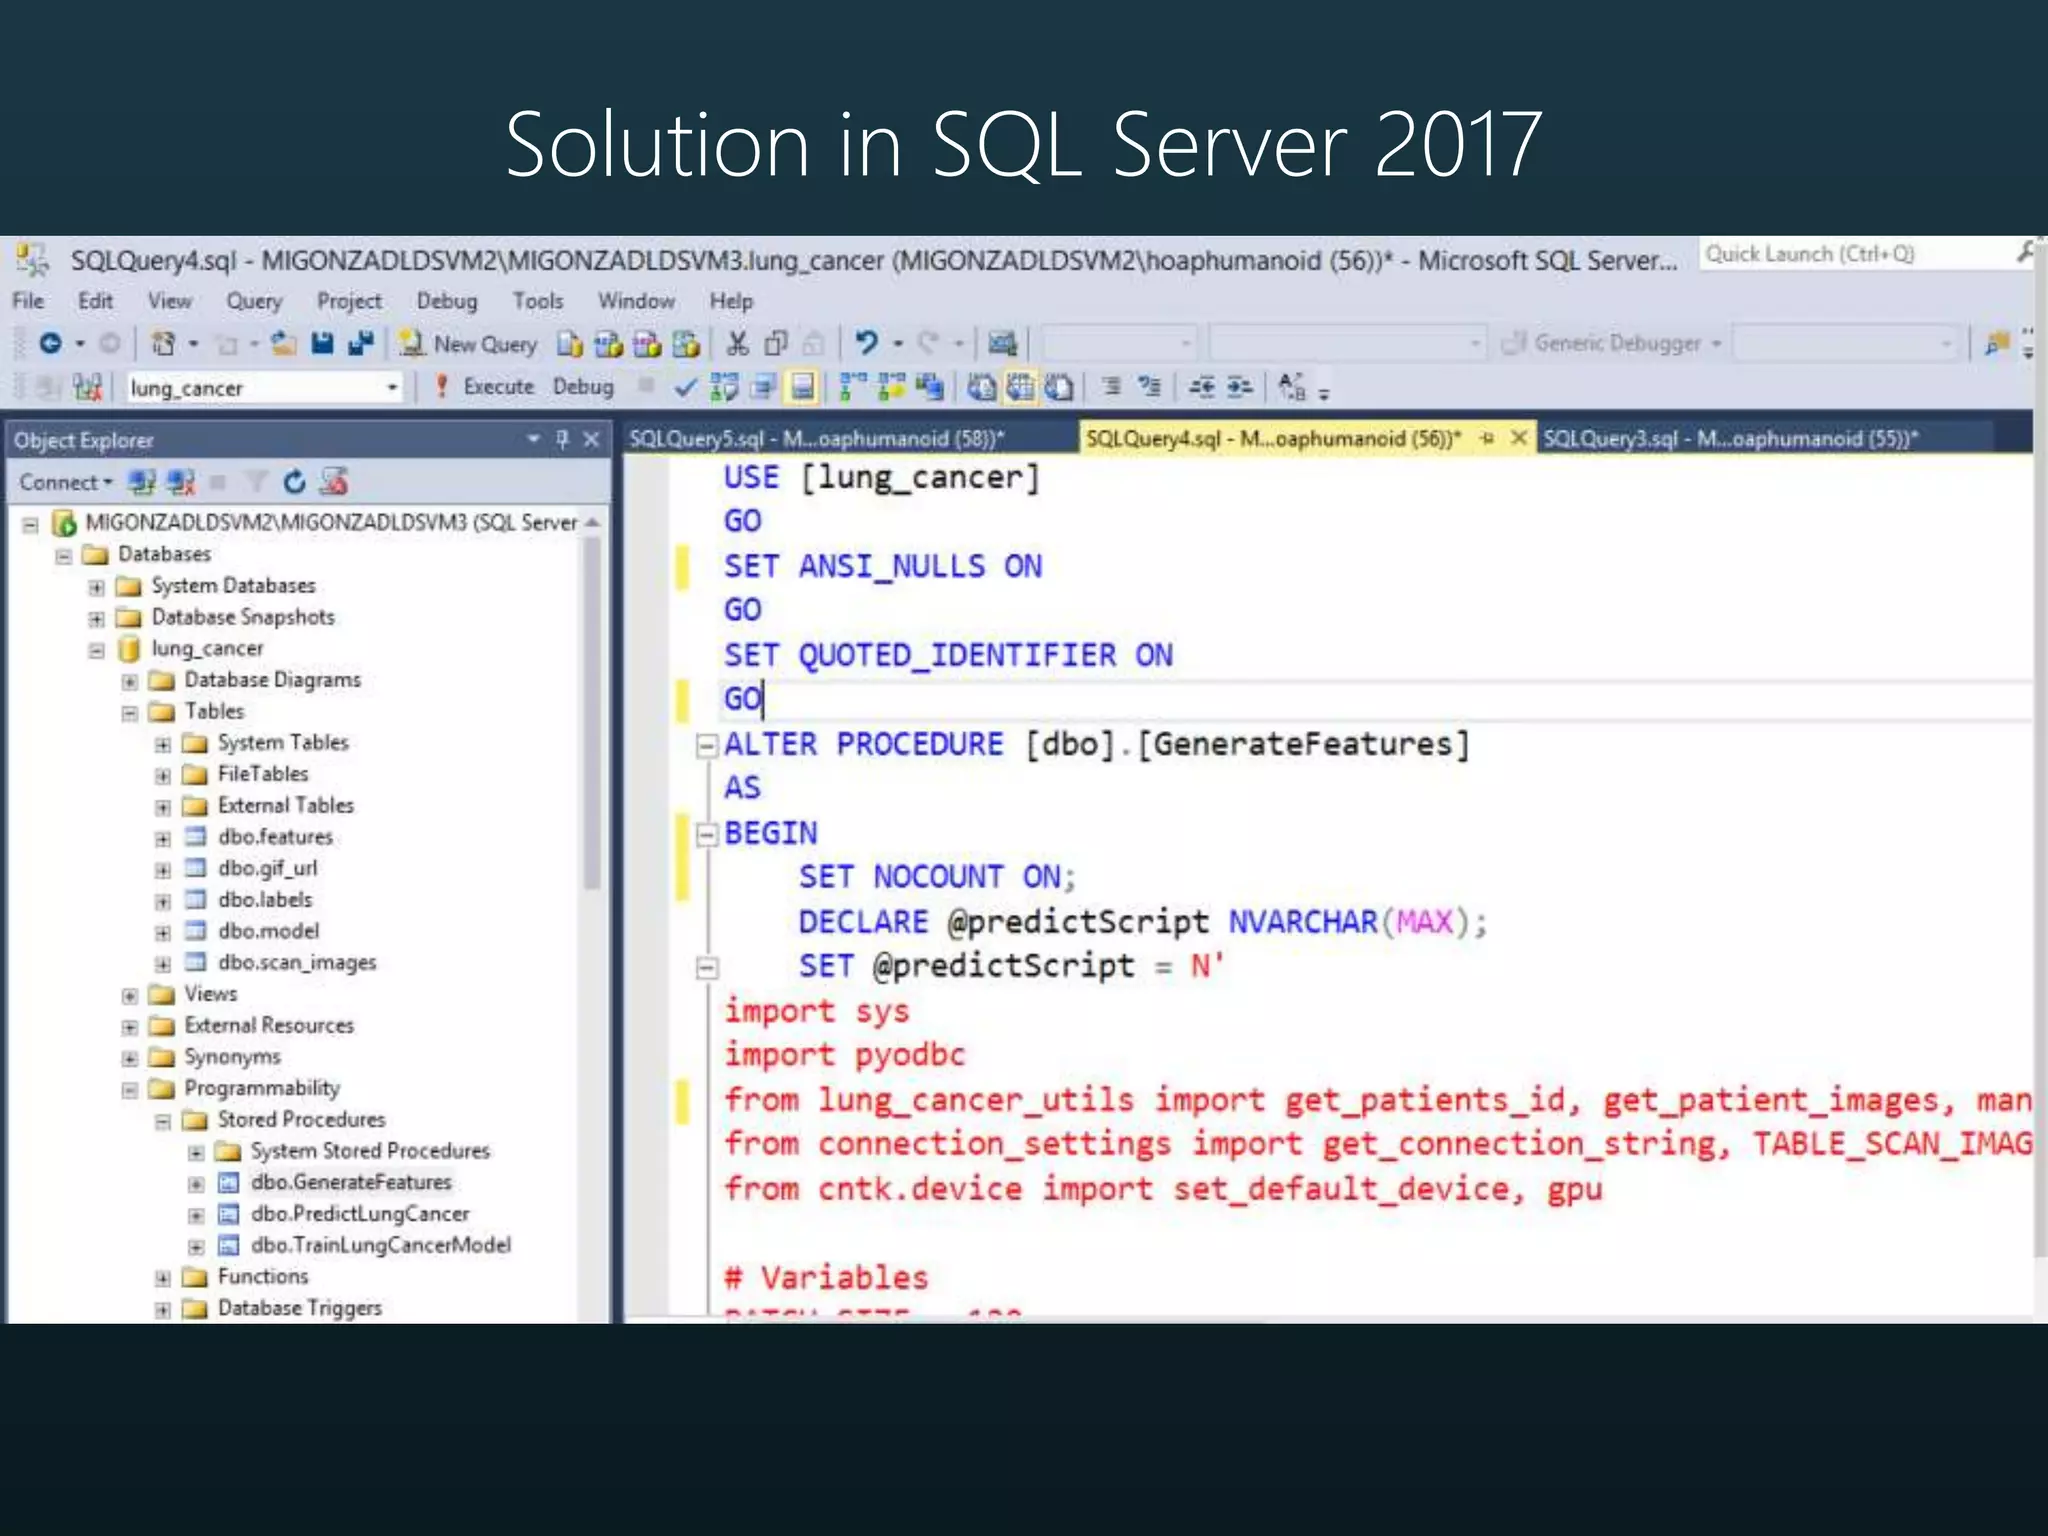Refresh the Object Explorer tree
The image size is (2048, 1536).
pyautogui.click(x=294, y=483)
